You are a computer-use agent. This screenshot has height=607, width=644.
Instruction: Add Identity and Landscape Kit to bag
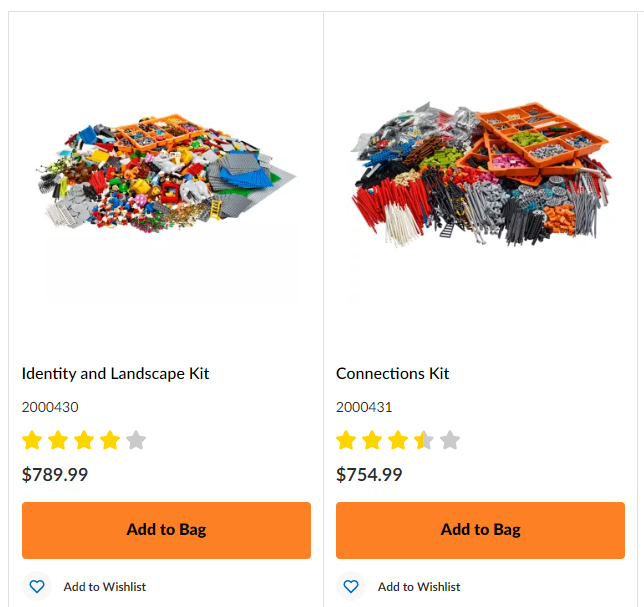point(166,530)
